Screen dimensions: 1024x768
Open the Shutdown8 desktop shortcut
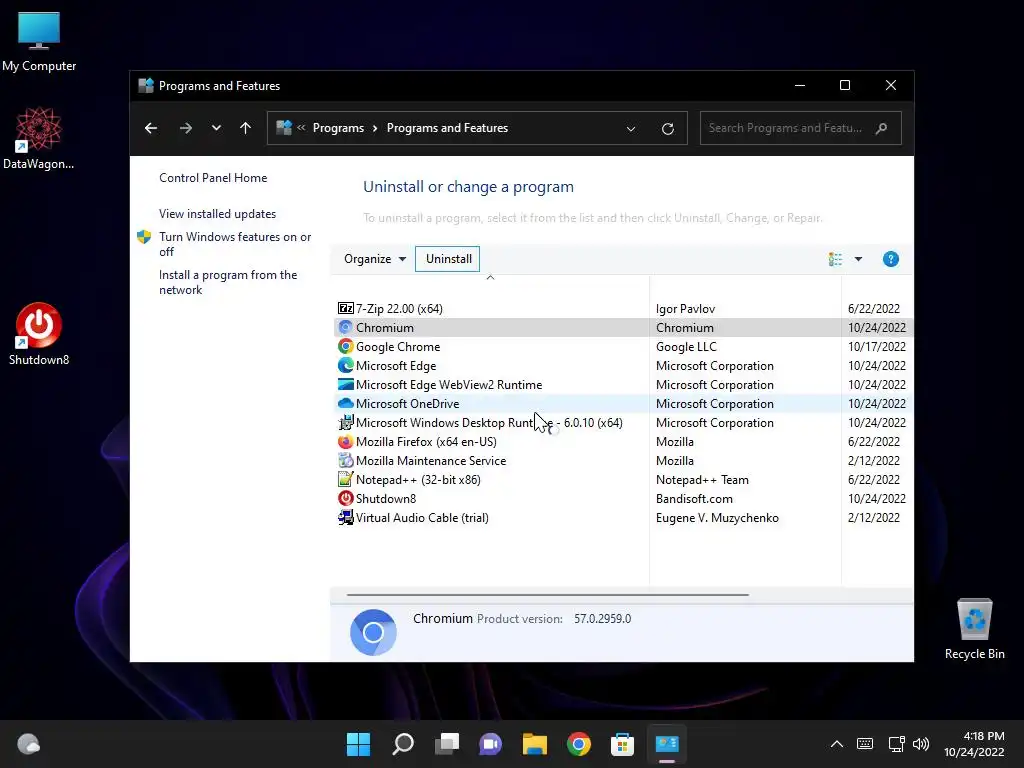tap(39, 334)
